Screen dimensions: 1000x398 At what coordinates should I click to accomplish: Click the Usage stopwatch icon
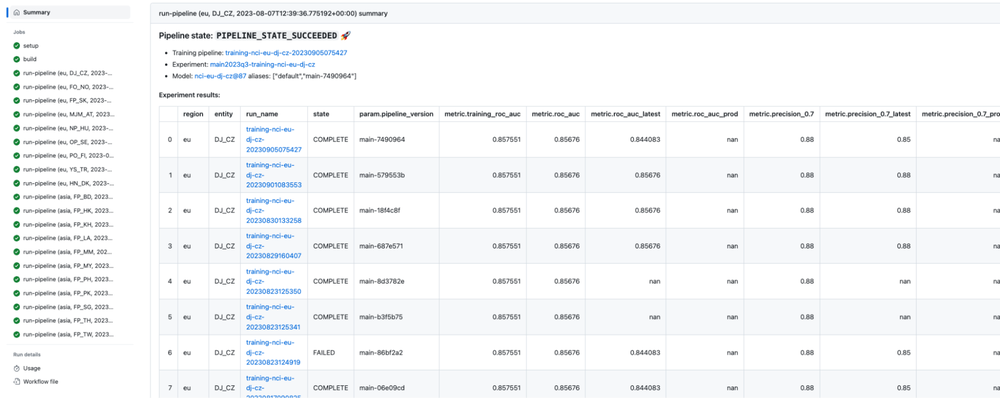[x=17, y=368]
